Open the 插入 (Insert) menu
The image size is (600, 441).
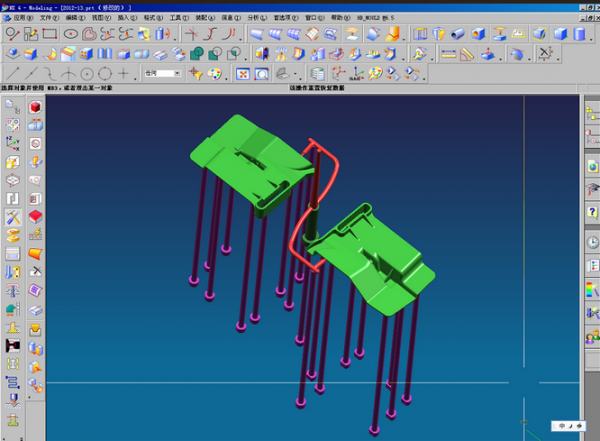pyautogui.click(x=127, y=18)
